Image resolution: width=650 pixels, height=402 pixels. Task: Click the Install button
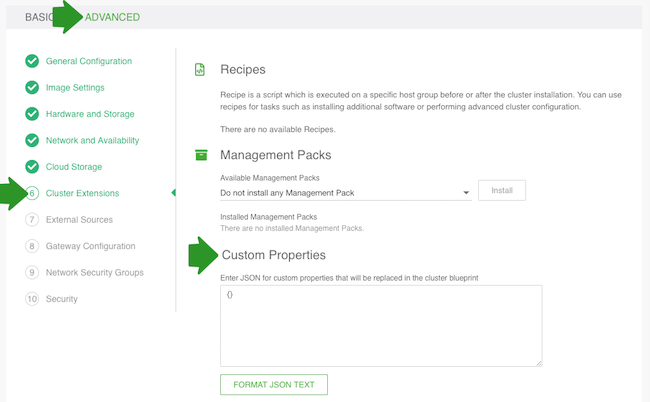tap(501, 190)
